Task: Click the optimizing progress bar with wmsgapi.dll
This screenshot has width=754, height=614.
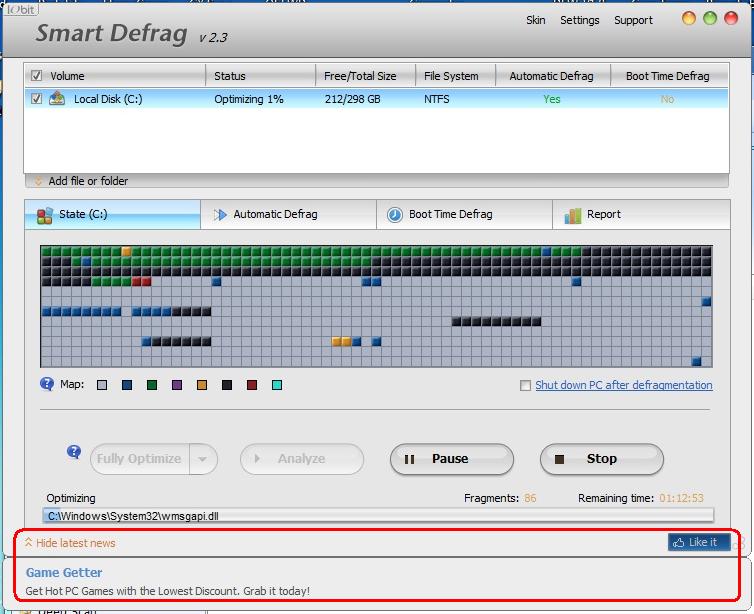Action: (x=378, y=516)
